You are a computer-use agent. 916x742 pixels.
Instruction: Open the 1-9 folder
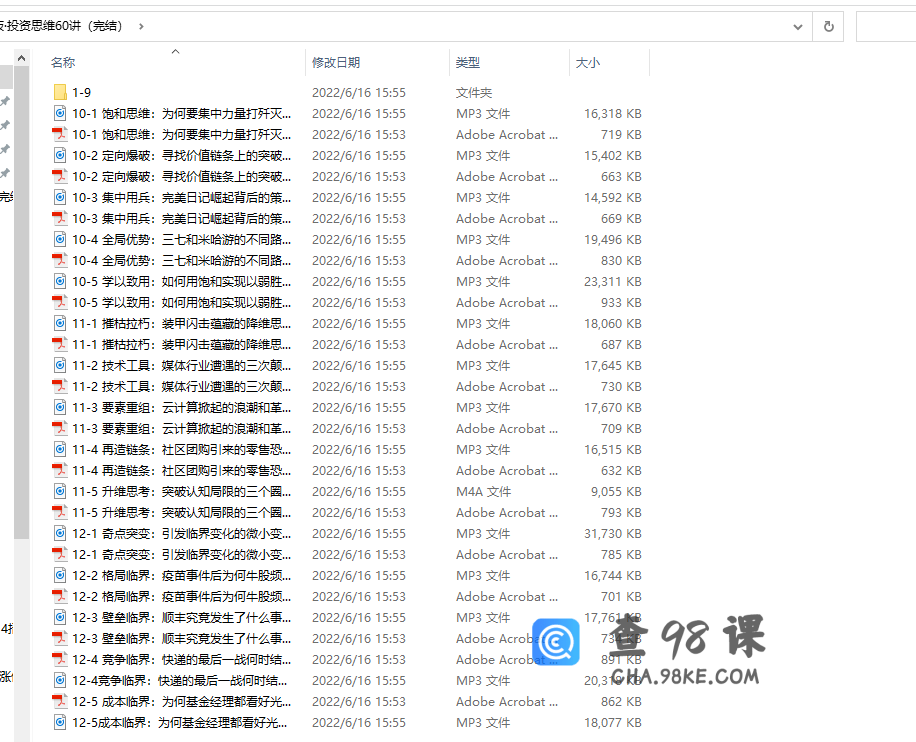[80, 92]
